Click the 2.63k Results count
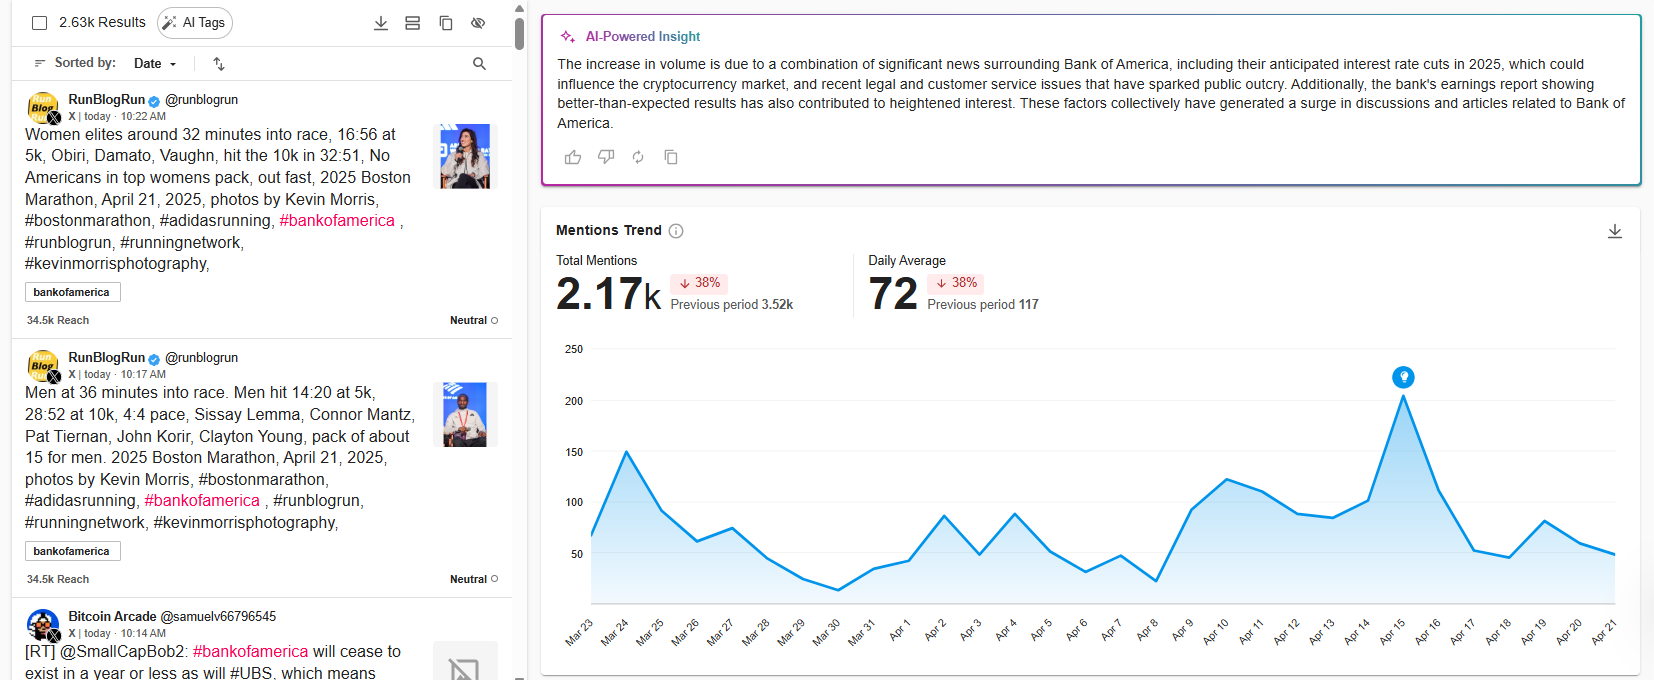Image resolution: width=1654 pixels, height=680 pixels. tap(102, 22)
